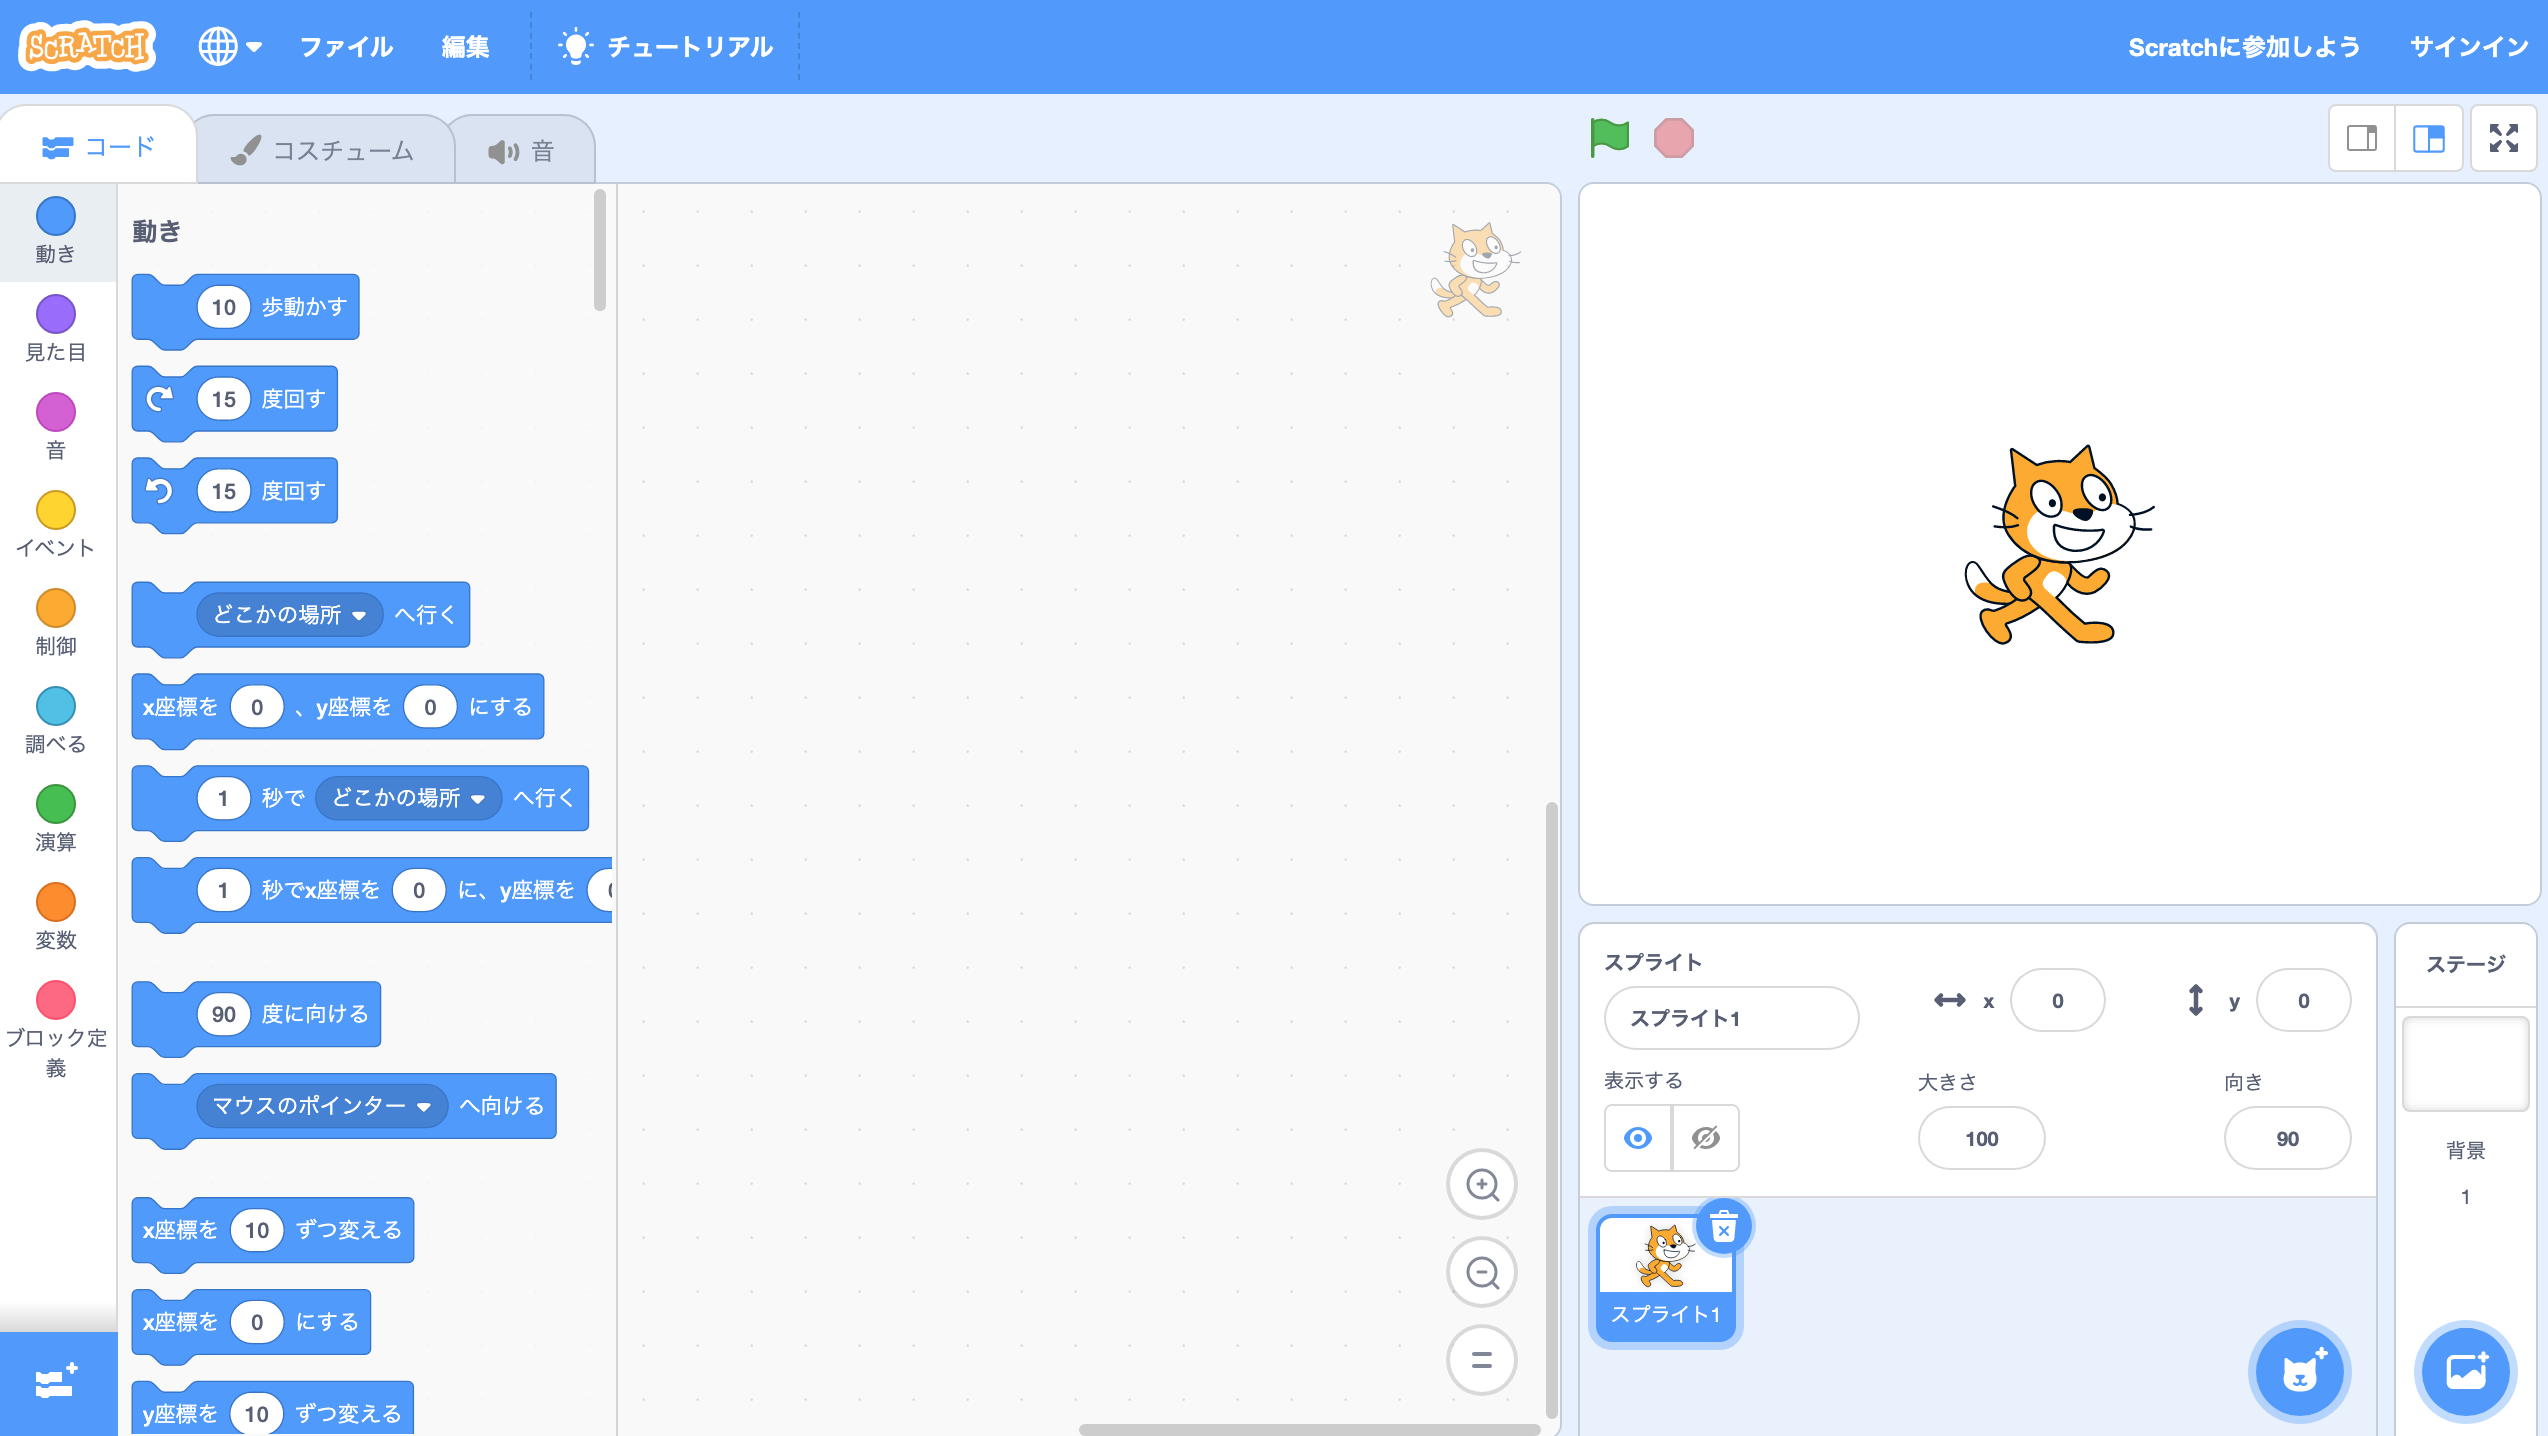Open the 編集 menu
2548x1436 pixels.
[x=466, y=47]
